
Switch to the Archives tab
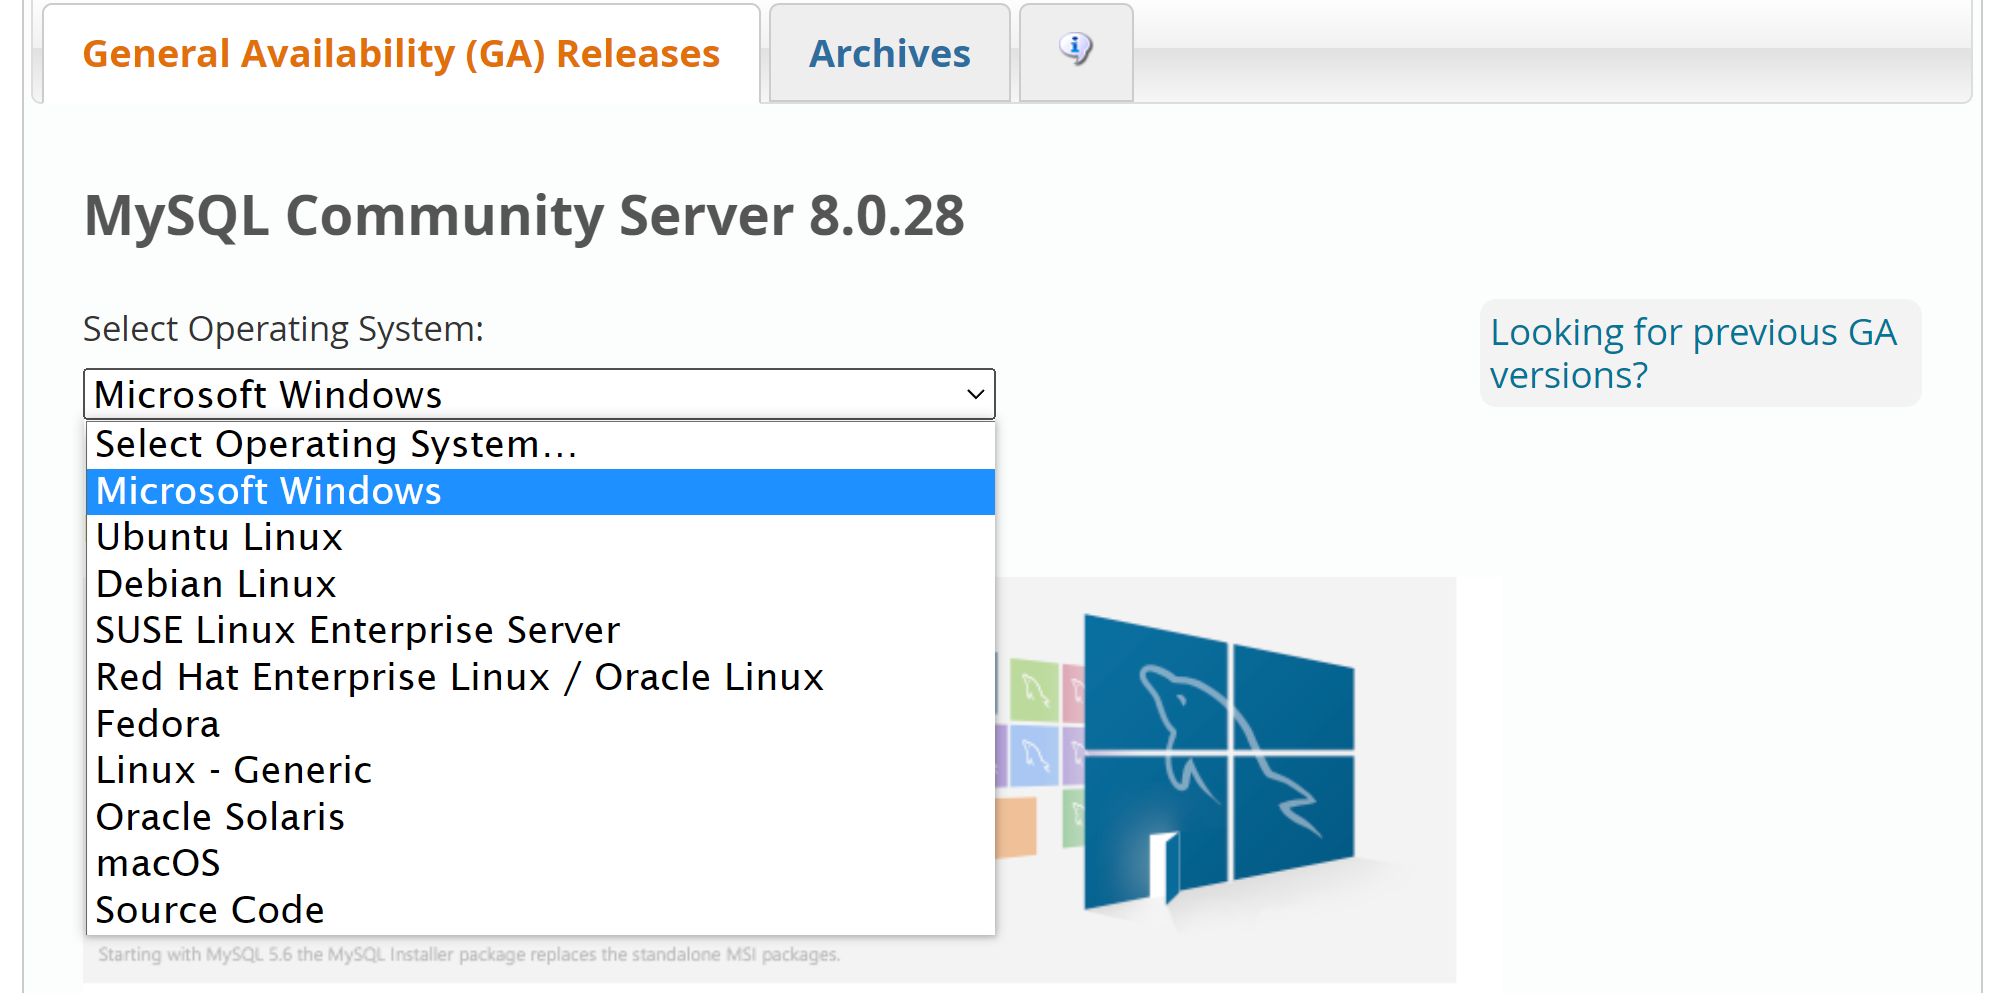click(x=889, y=54)
